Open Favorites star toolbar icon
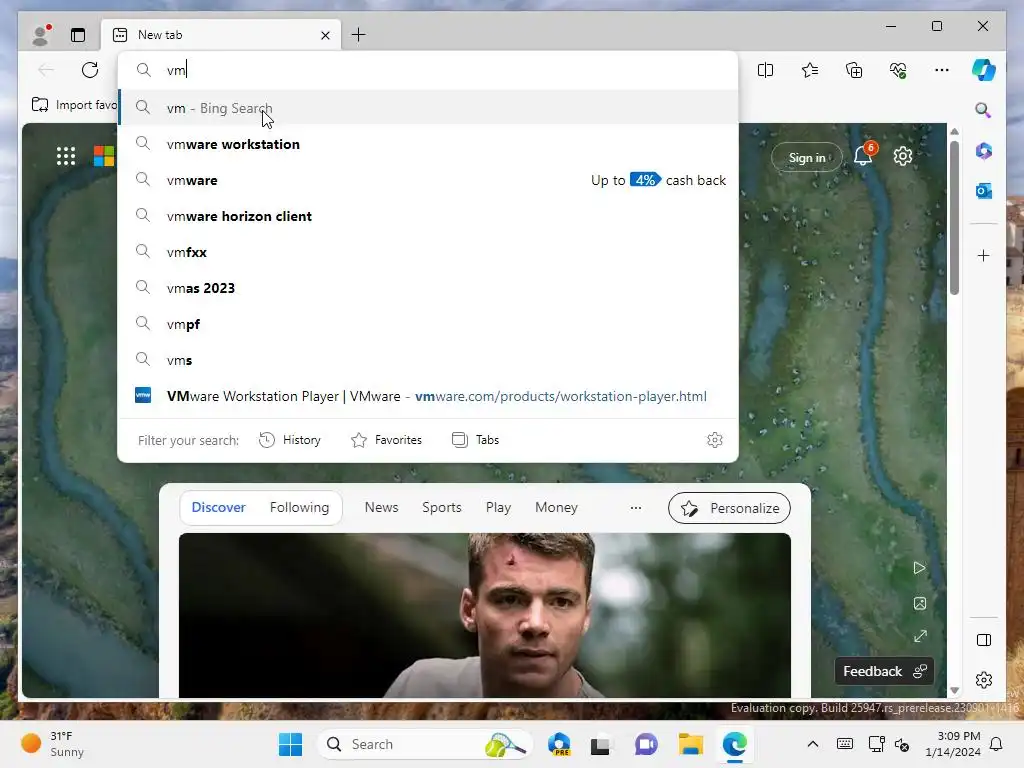Image resolution: width=1024 pixels, height=768 pixels. pos(810,70)
